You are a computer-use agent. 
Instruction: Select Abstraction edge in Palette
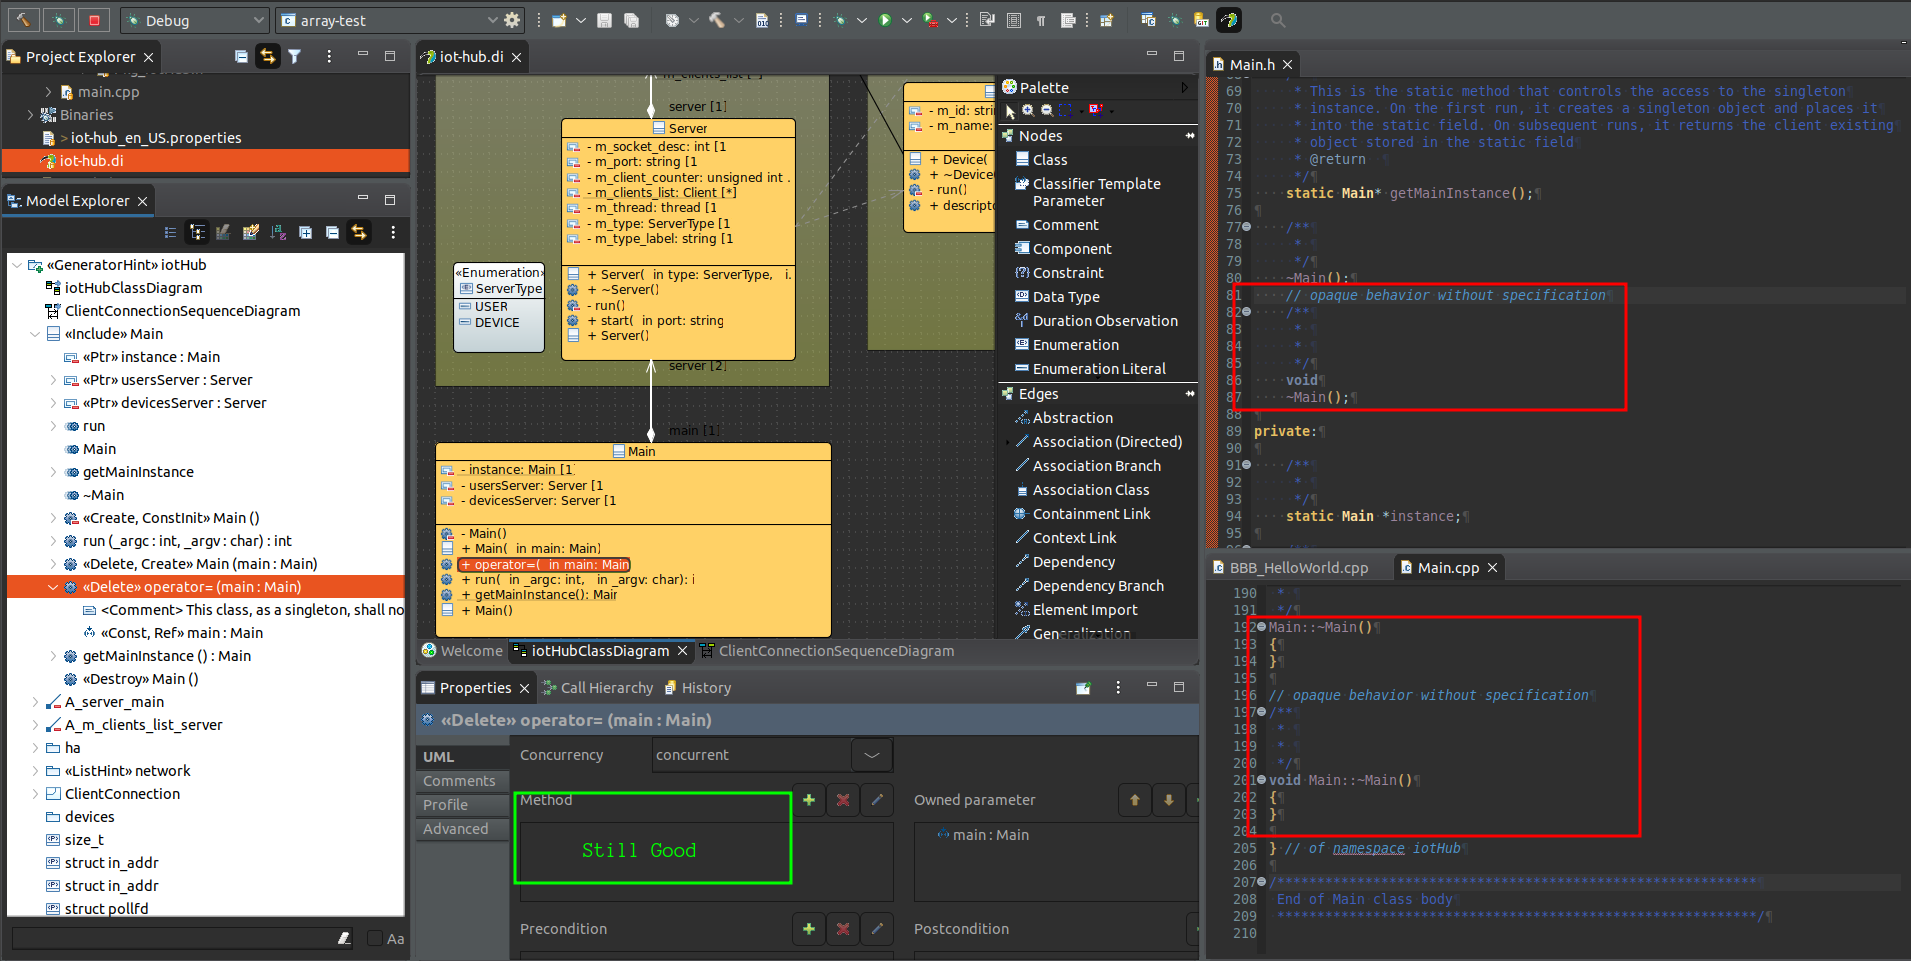1072,418
